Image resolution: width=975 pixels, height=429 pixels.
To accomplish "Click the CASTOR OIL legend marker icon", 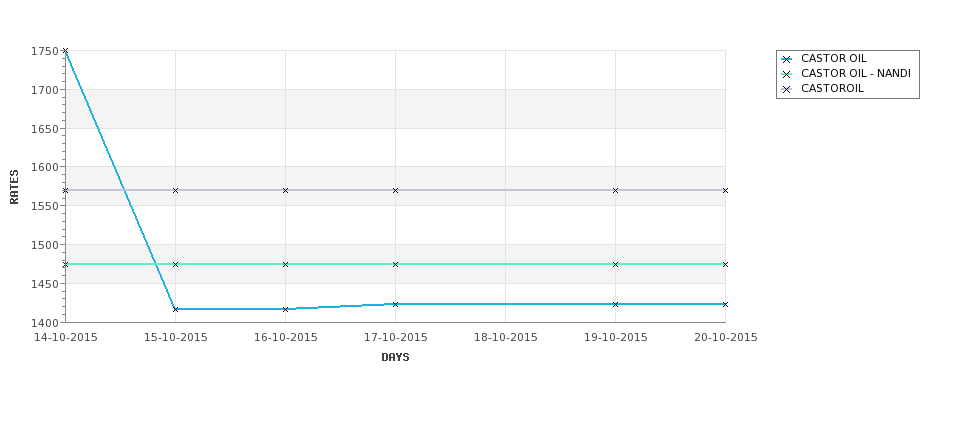I will coord(787,60).
